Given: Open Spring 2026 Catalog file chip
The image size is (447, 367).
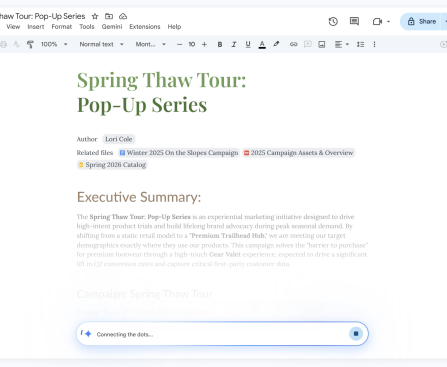Looking at the screenshot, I should tap(112, 165).
